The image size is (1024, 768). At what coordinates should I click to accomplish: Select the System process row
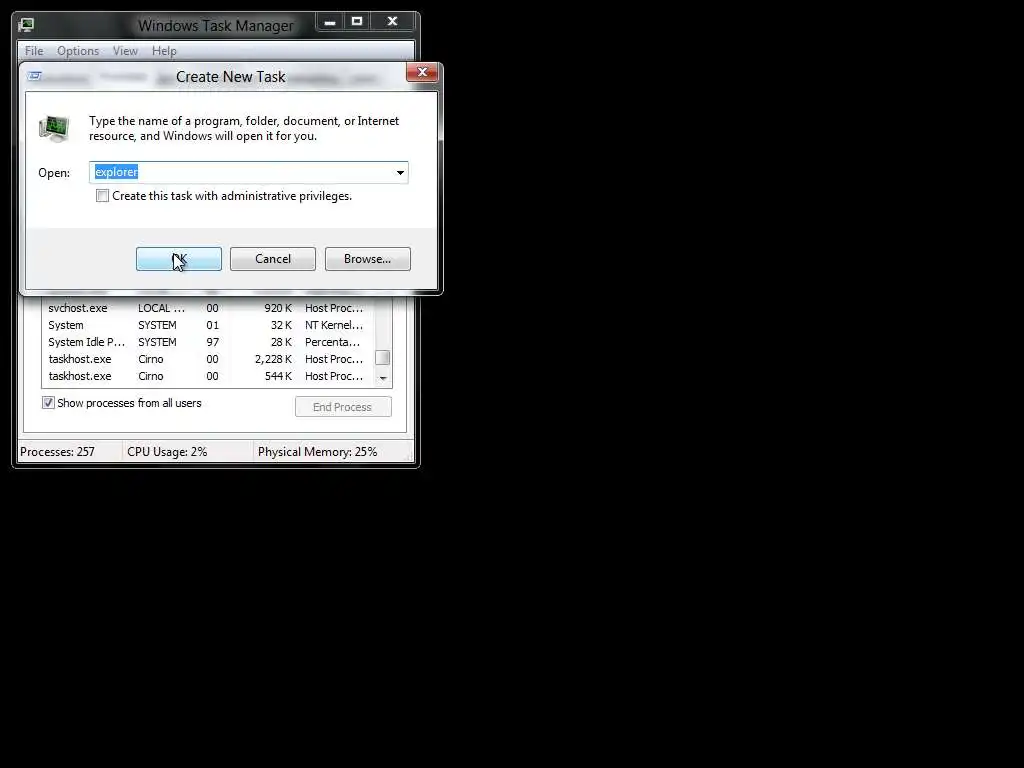(208, 325)
